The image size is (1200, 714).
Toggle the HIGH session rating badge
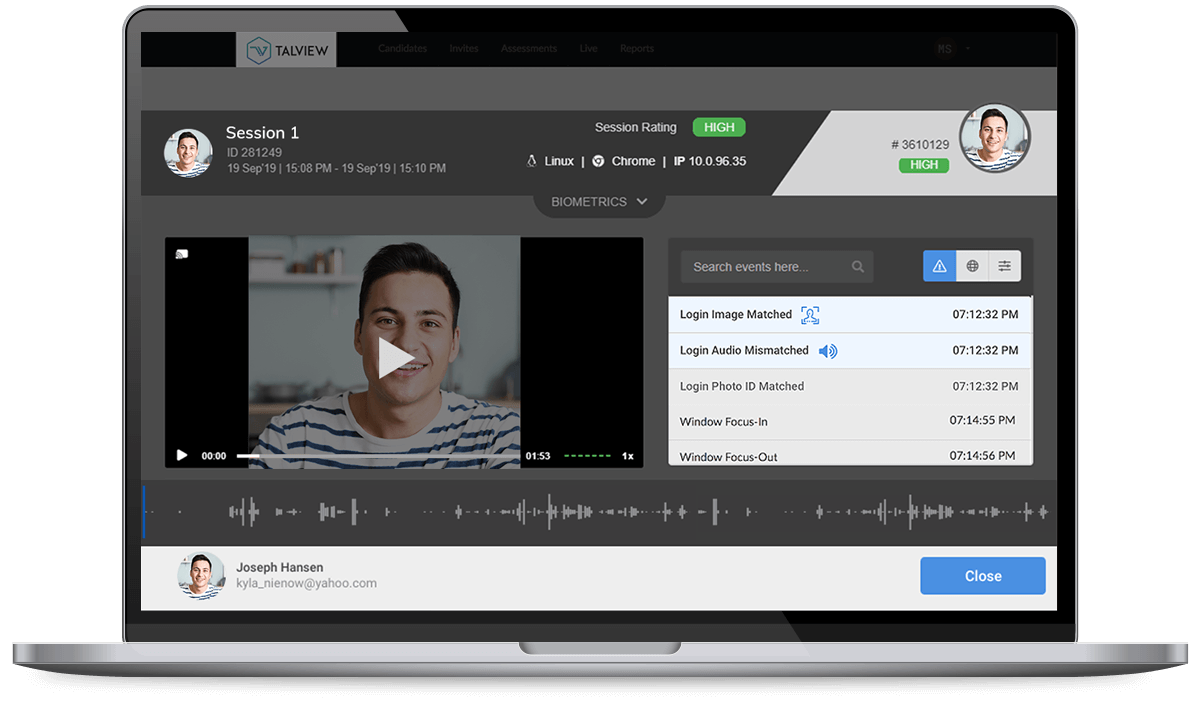718,127
